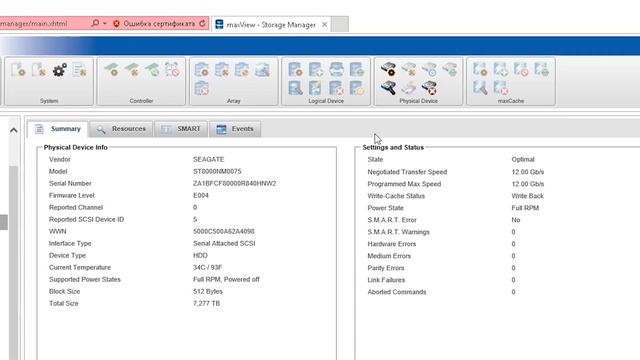Screen dimensions: 640x360
Task: Switch to the Summary tab
Action: click(58, 129)
